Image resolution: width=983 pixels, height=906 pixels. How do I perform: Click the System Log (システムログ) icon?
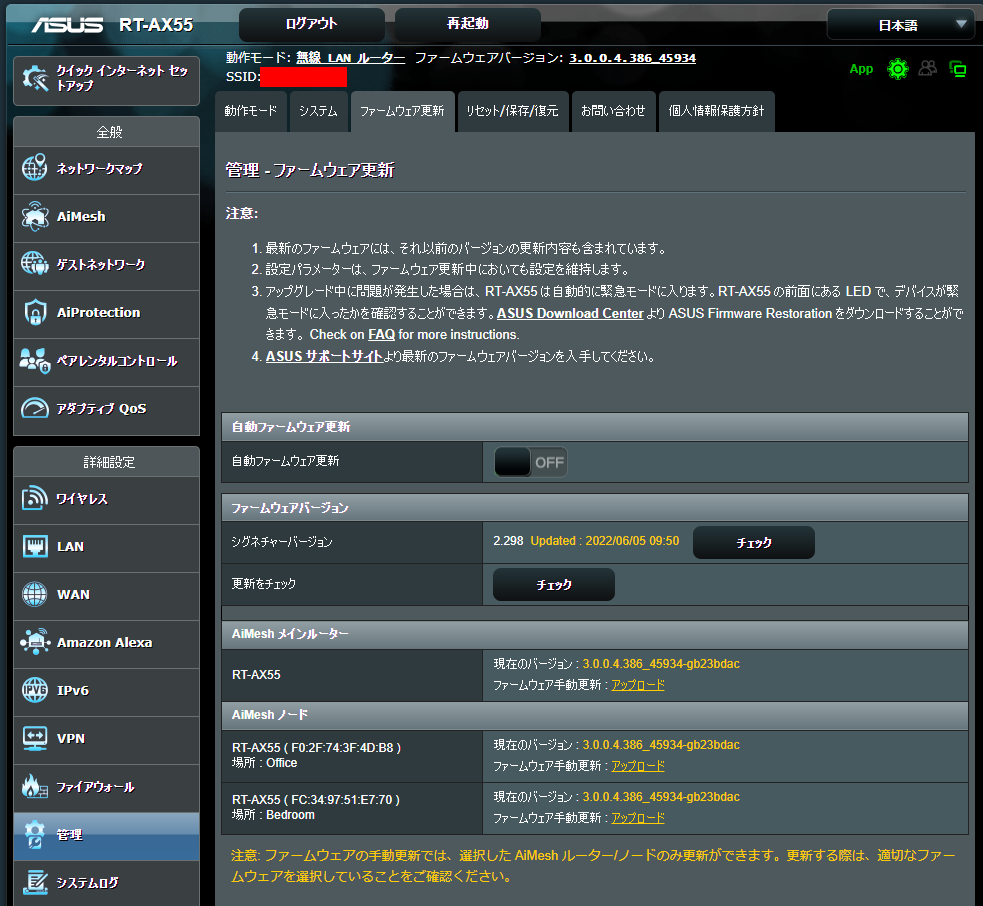click(35, 882)
